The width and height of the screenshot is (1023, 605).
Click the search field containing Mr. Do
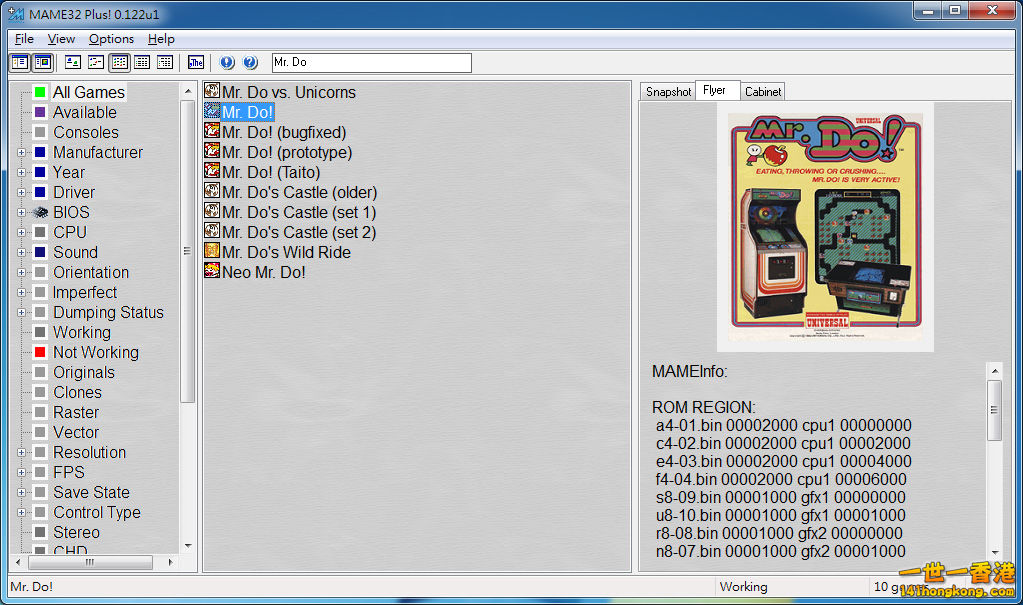[x=370, y=62]
